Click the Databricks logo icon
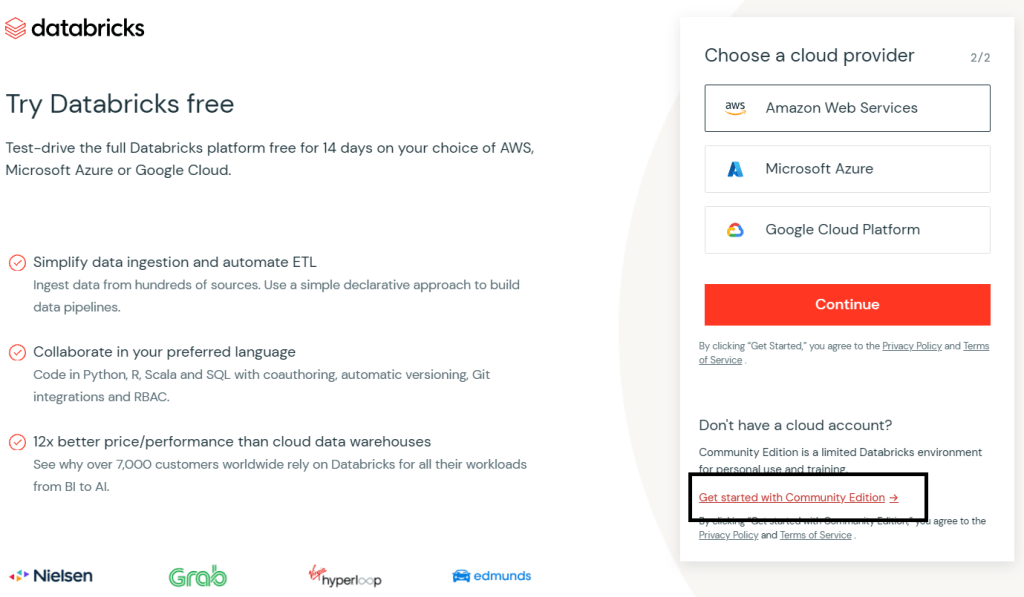 pos(16,28)
